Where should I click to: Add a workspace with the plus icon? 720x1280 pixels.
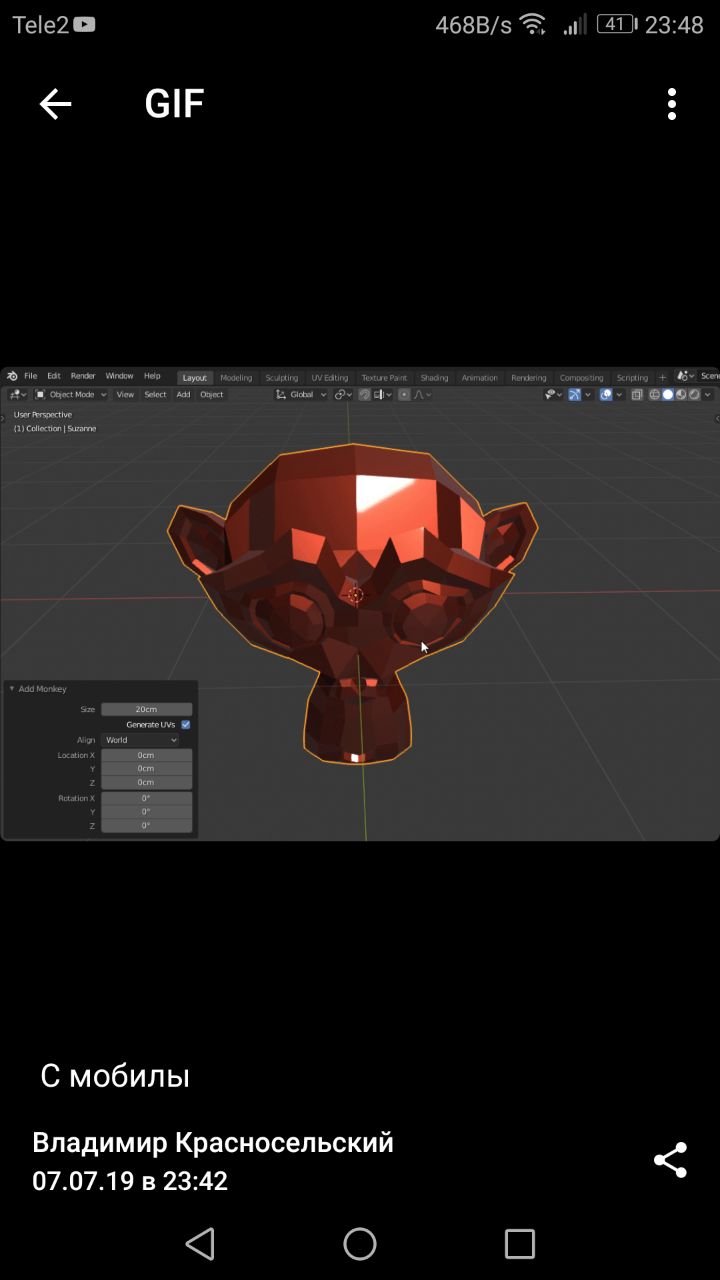click(662, 377)
